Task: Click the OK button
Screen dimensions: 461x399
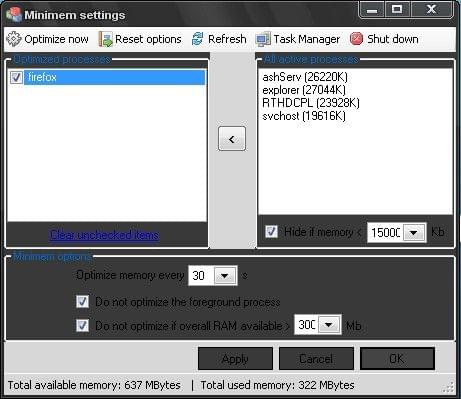Action: pos(397,359)
